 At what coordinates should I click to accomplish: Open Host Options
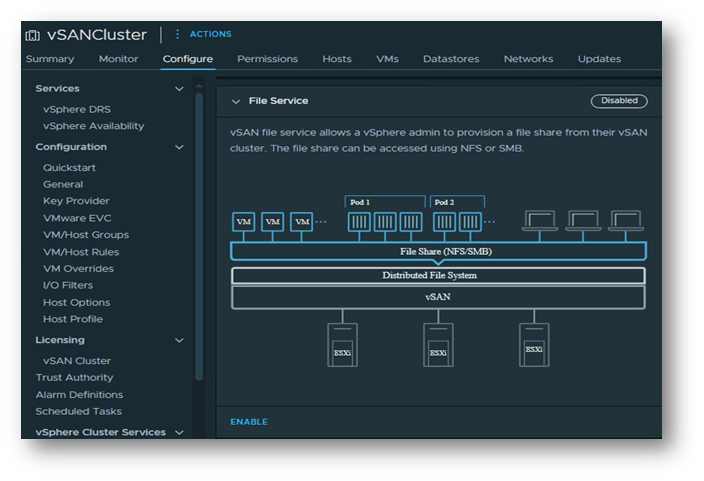coord(76,303)
